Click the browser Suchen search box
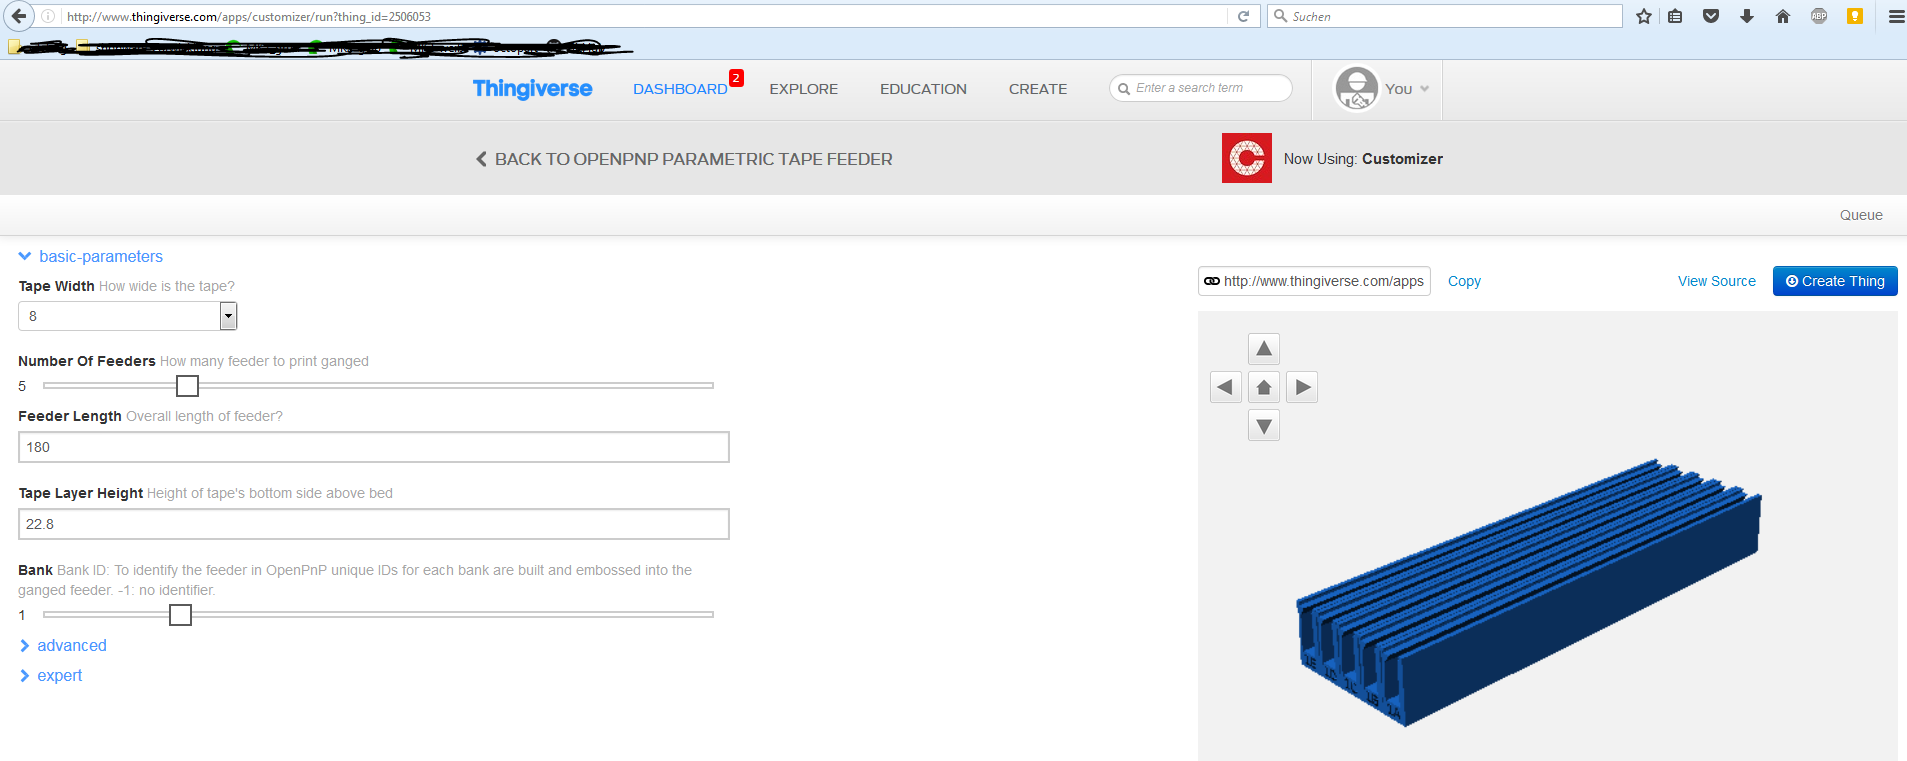 (1445, 16)
